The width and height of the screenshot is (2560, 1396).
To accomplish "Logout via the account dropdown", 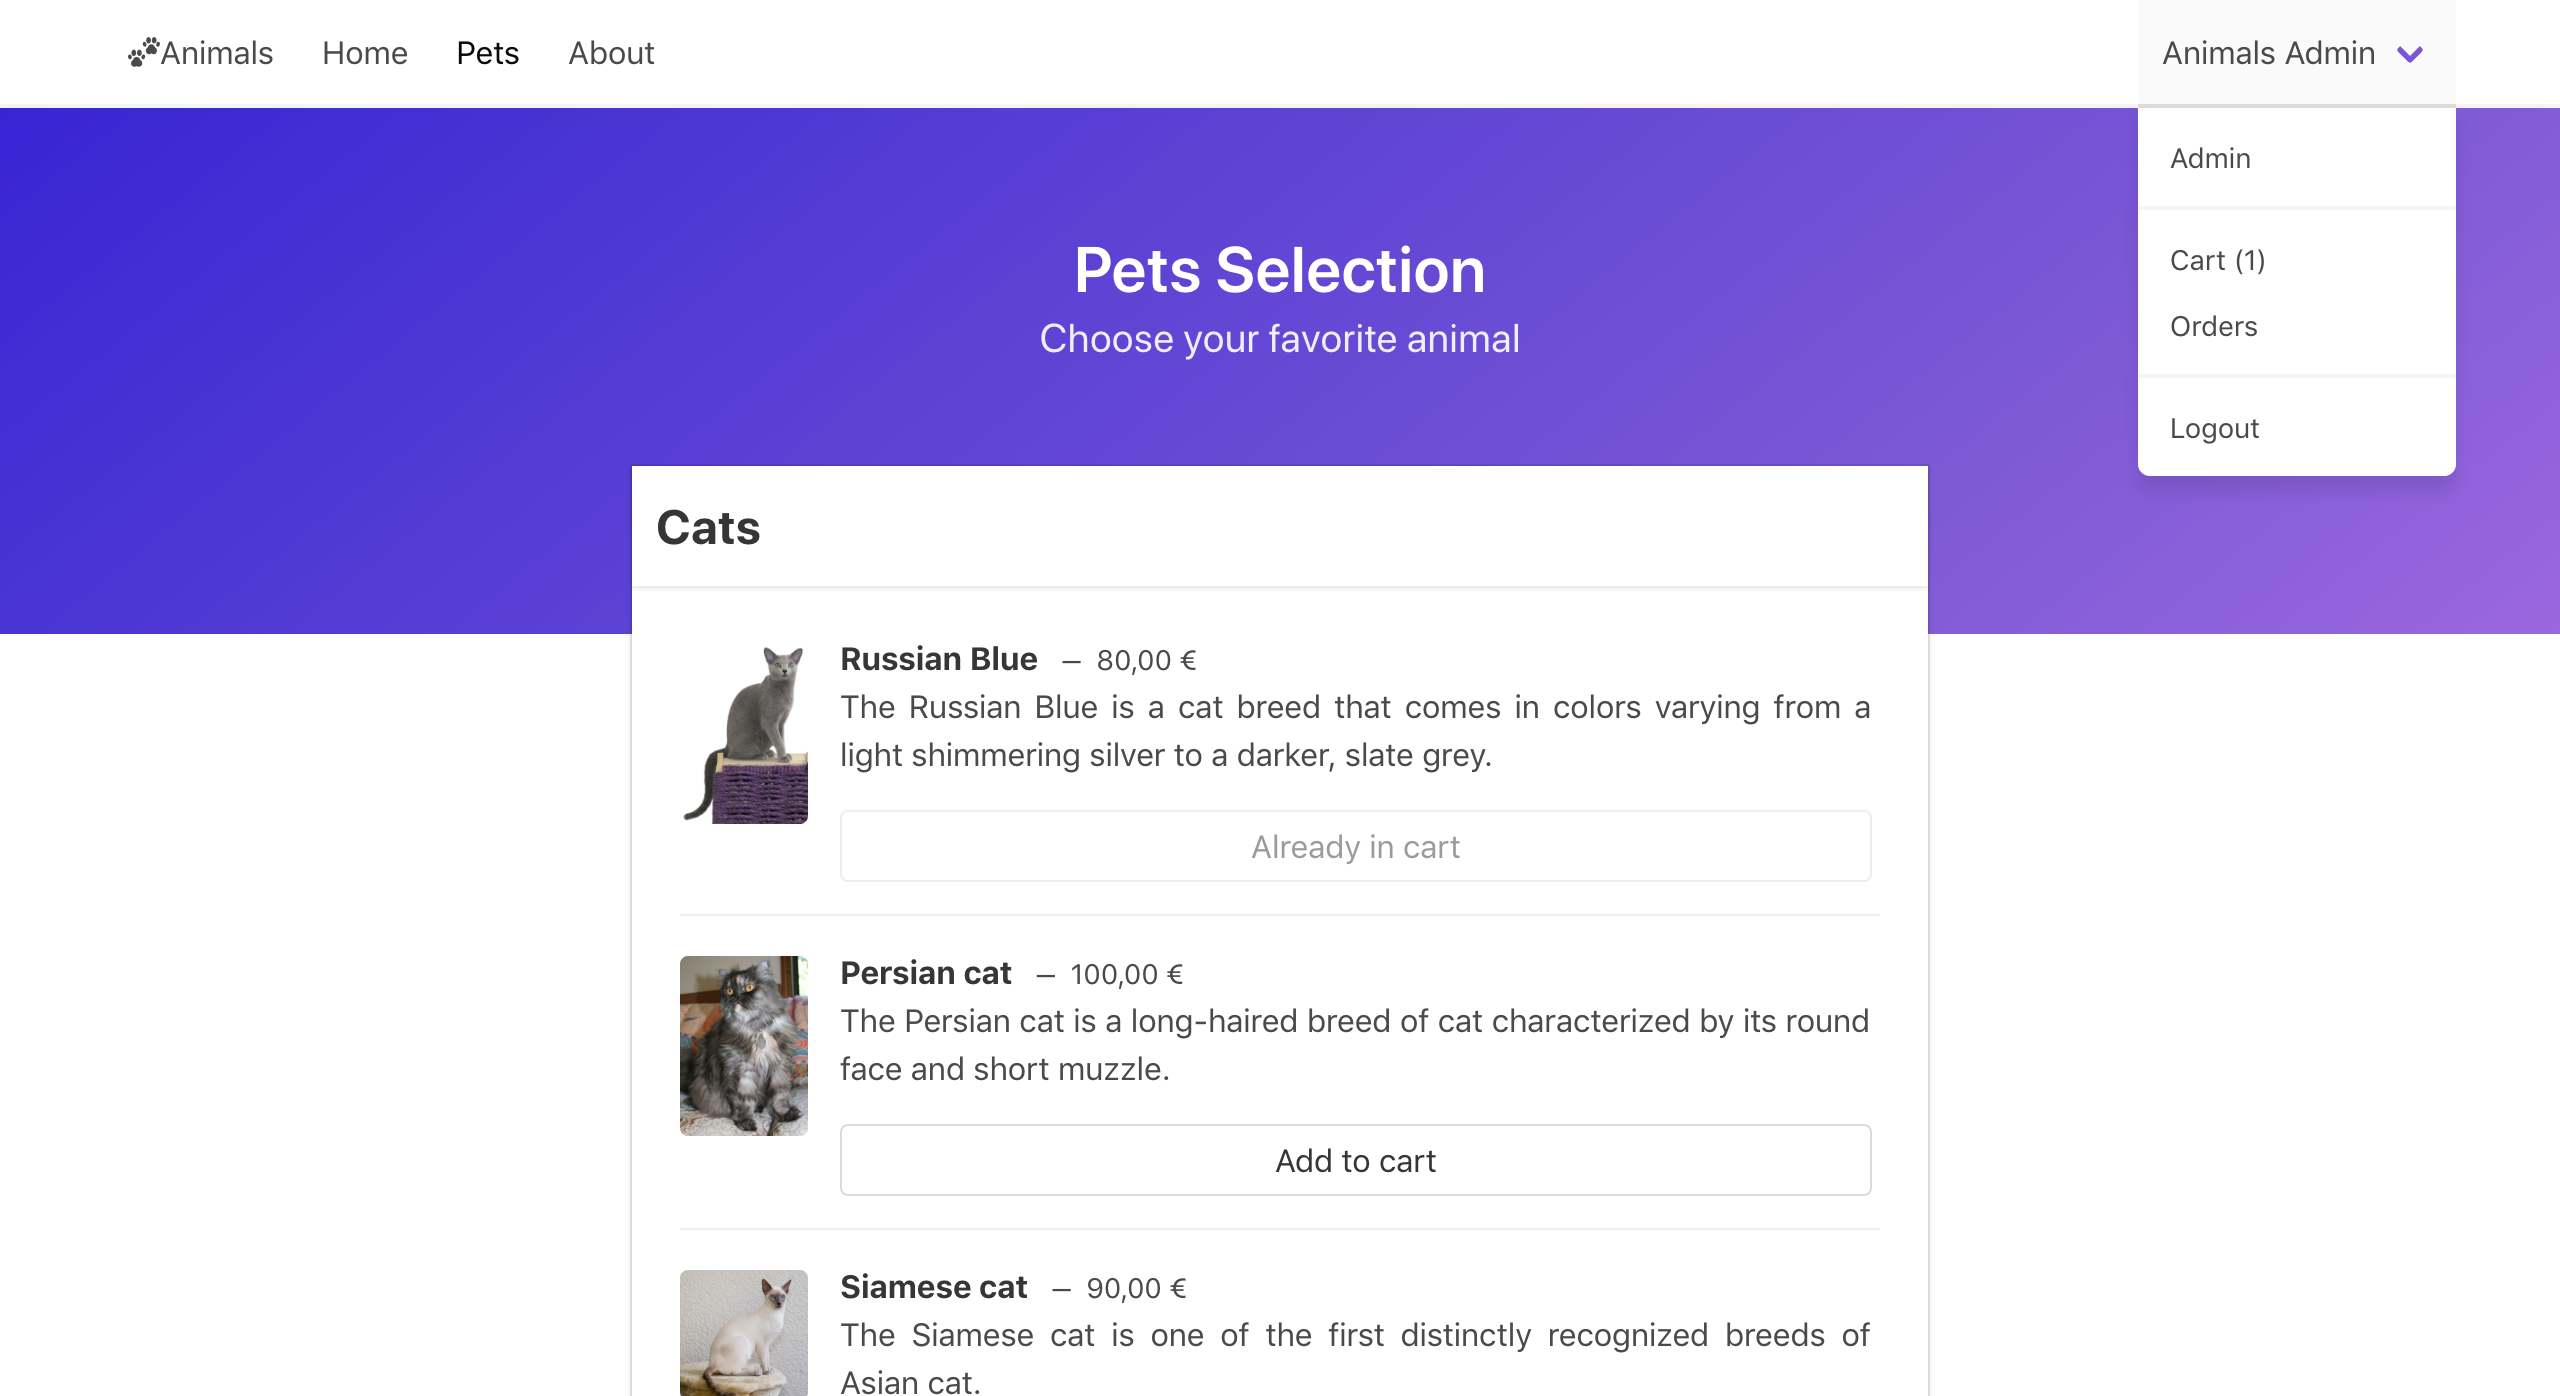I will (2214, 427).
